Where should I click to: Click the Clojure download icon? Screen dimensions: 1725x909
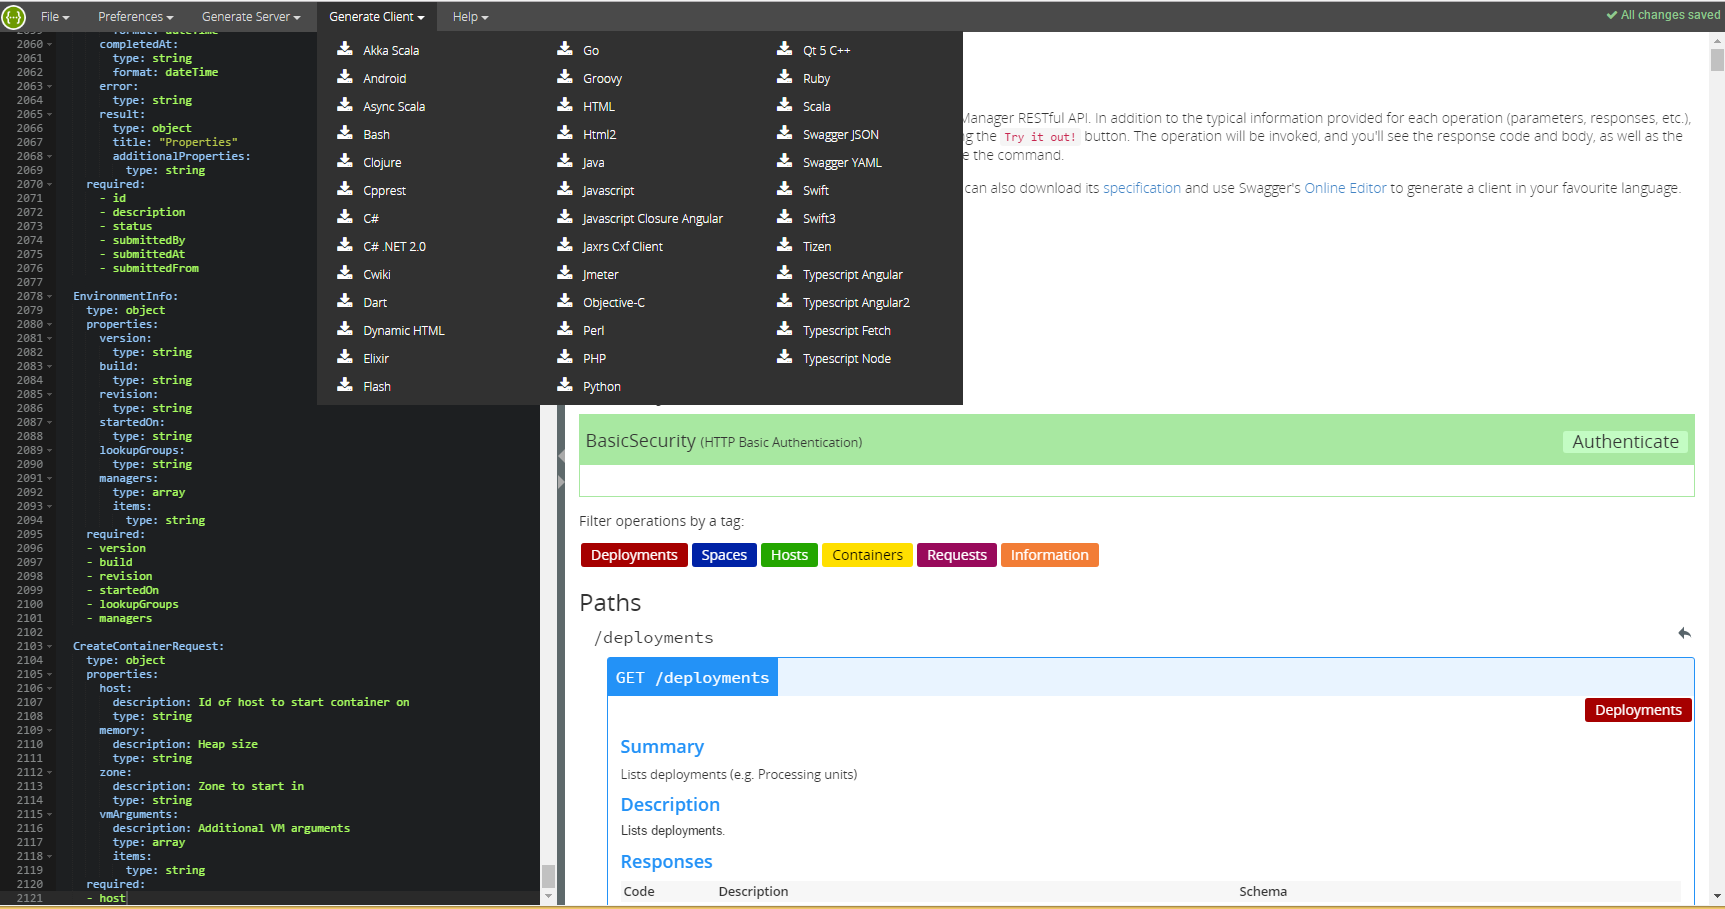point(345,161)
